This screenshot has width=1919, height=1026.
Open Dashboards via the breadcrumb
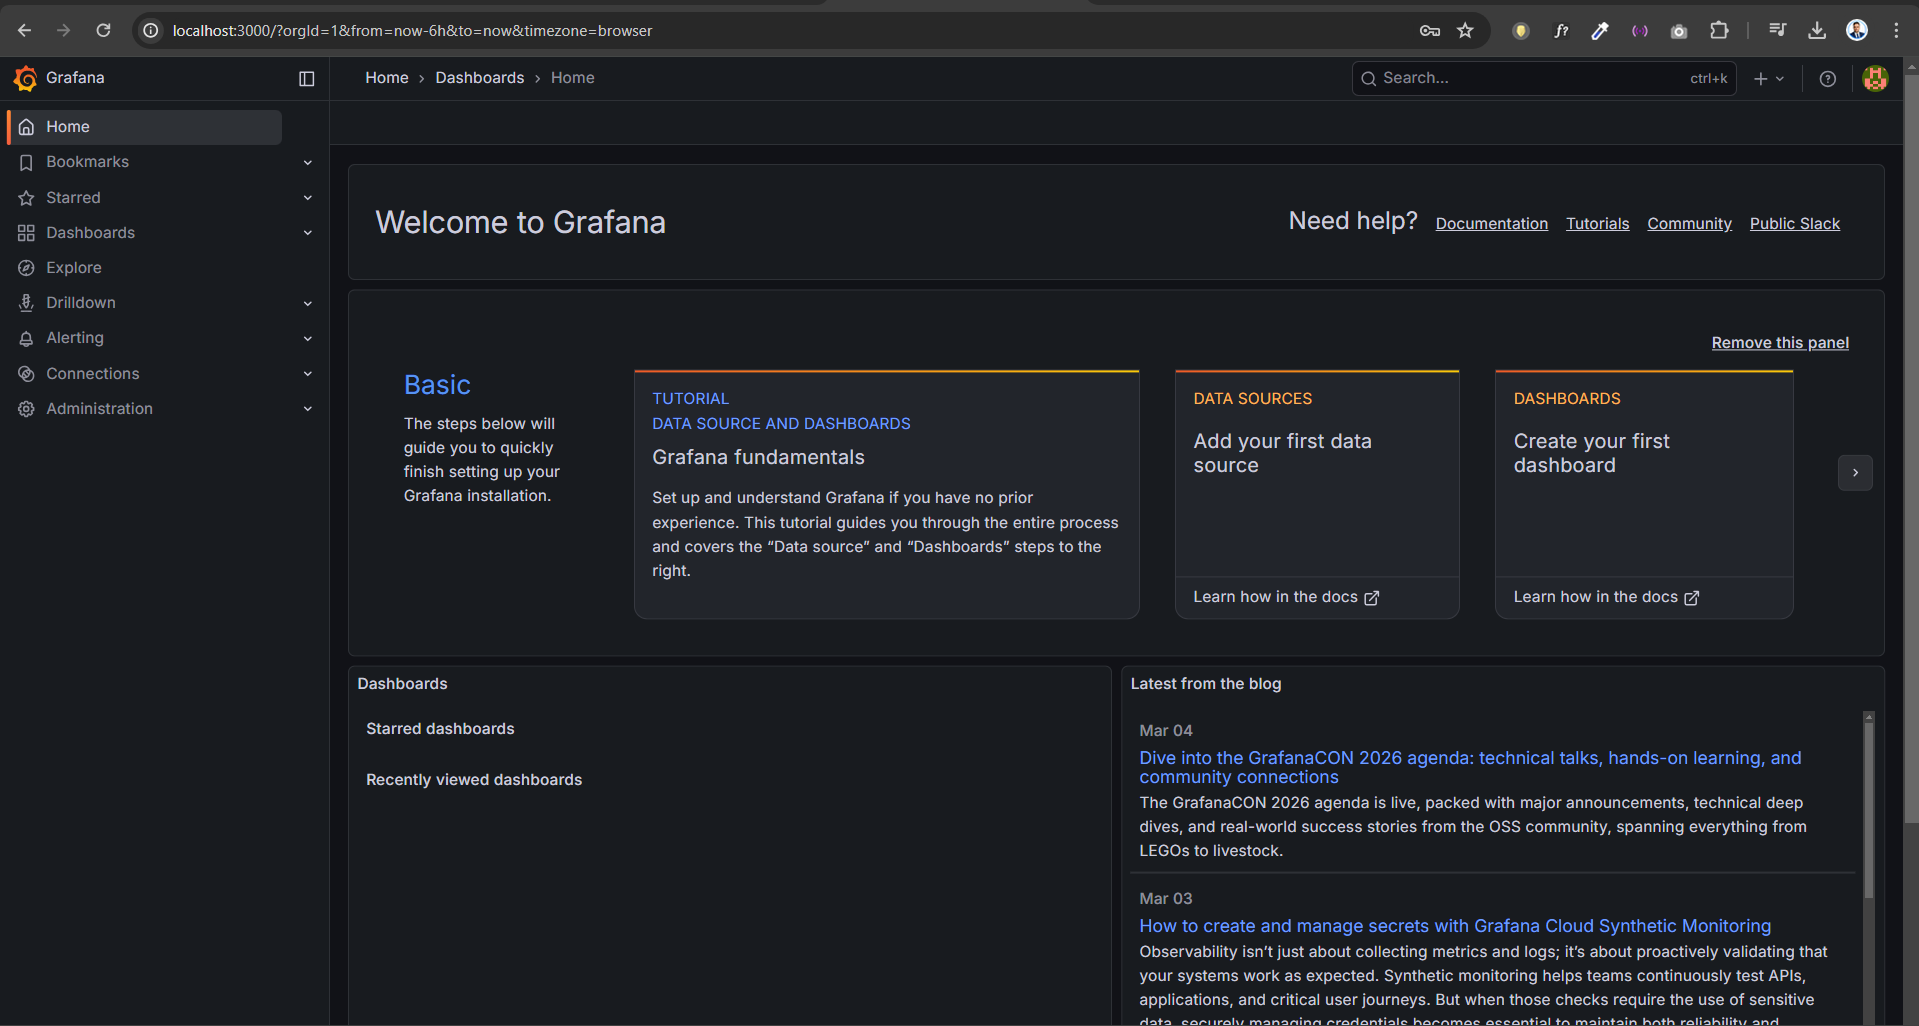pyautogui.click(x=480, y=77)
